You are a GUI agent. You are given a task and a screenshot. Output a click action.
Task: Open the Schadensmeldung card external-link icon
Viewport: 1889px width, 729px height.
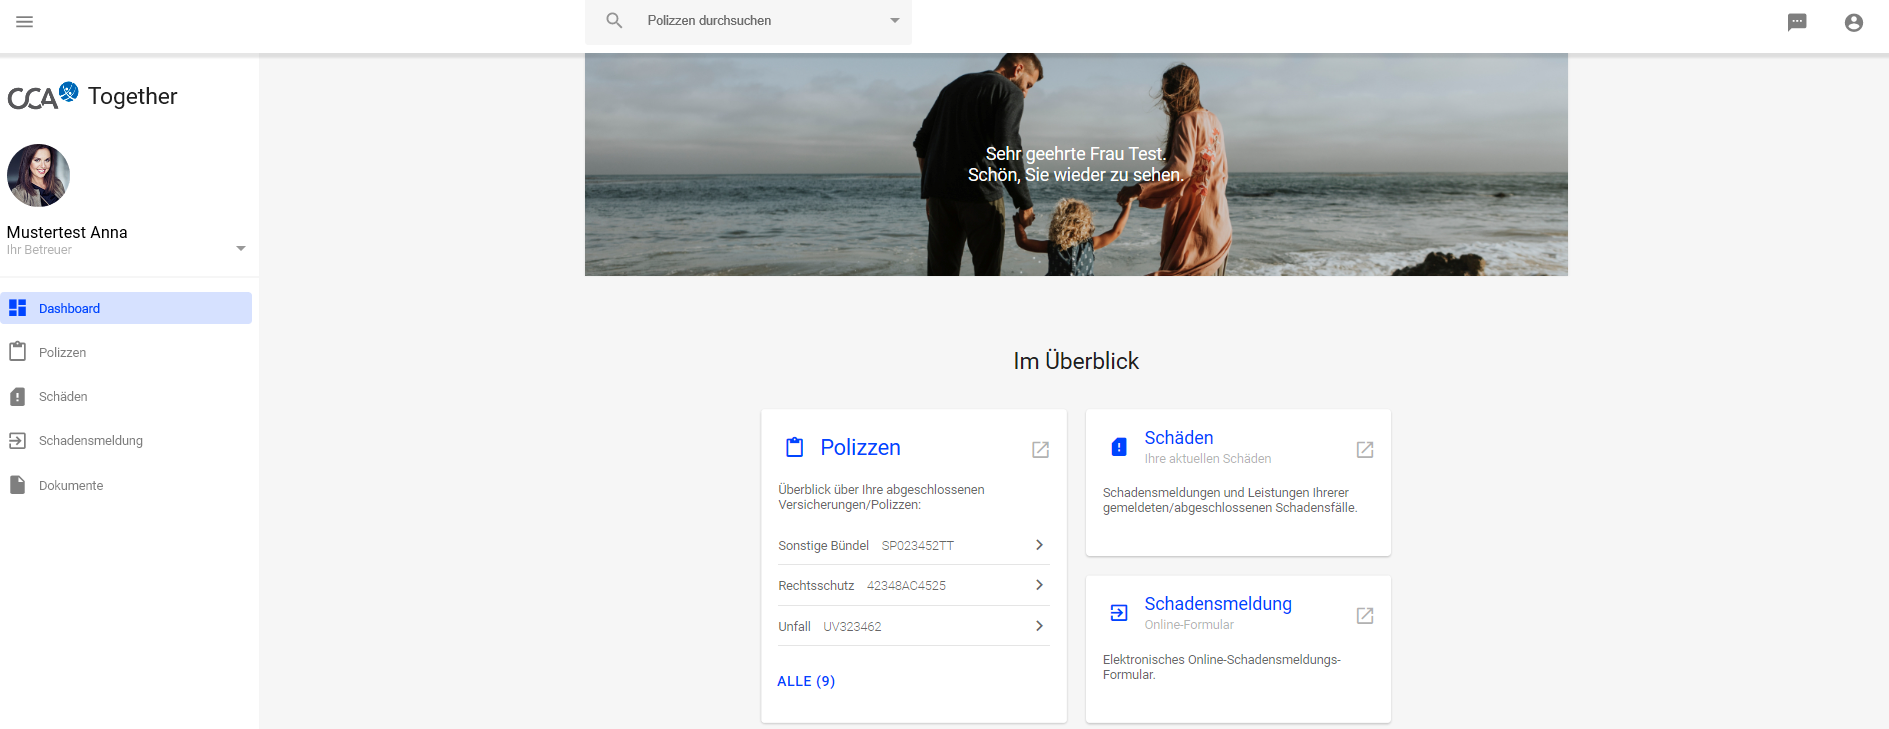click(x=1365, y=616)
